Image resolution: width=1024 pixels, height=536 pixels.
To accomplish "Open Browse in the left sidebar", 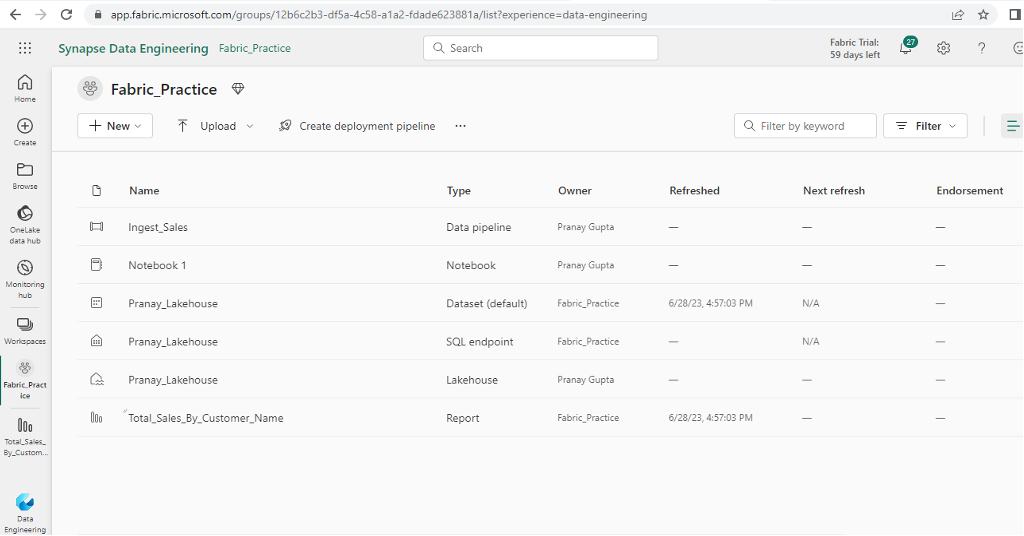I will click(25, 176).
